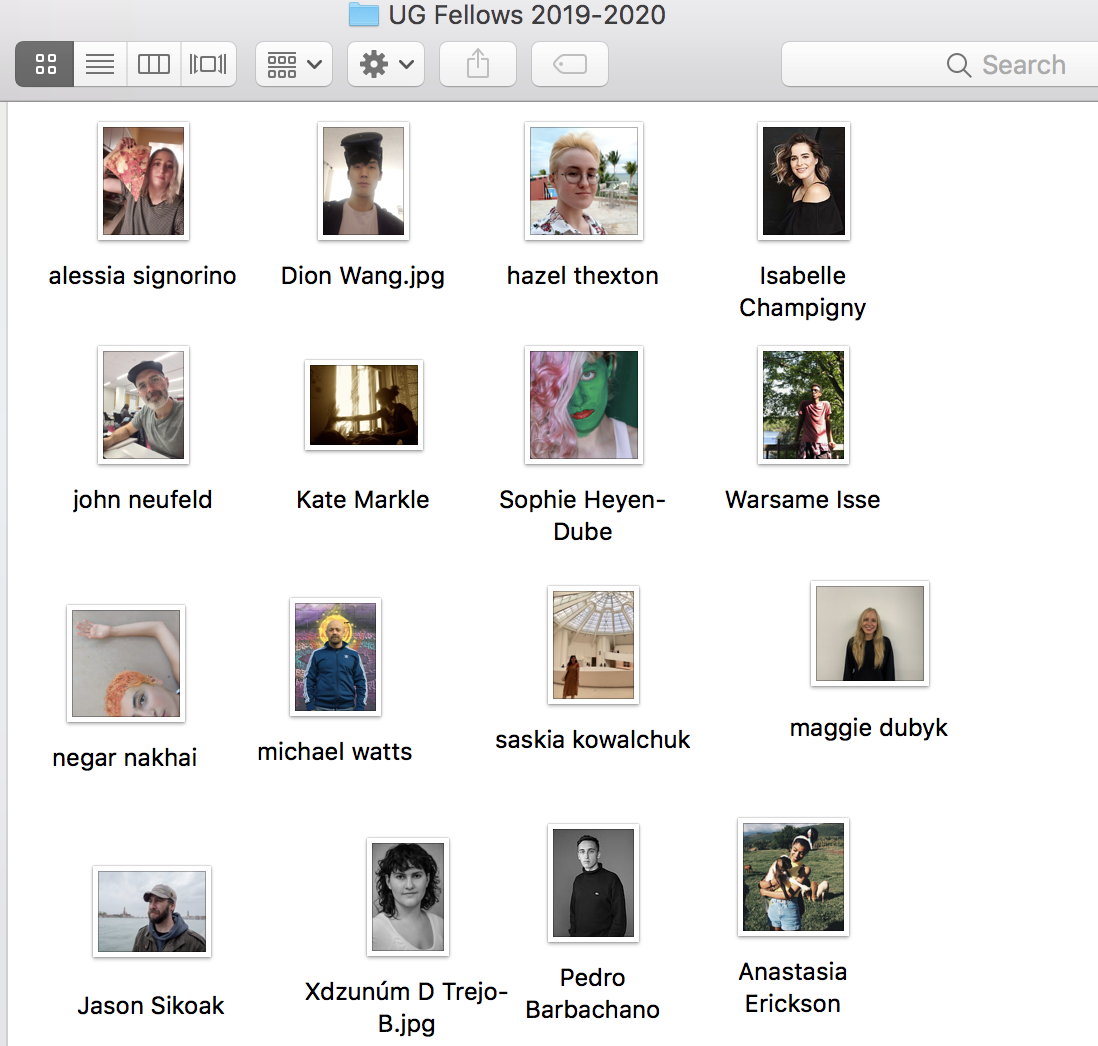
Task: Select the Dion Wang.jpg file
Action: click(363, 181)
